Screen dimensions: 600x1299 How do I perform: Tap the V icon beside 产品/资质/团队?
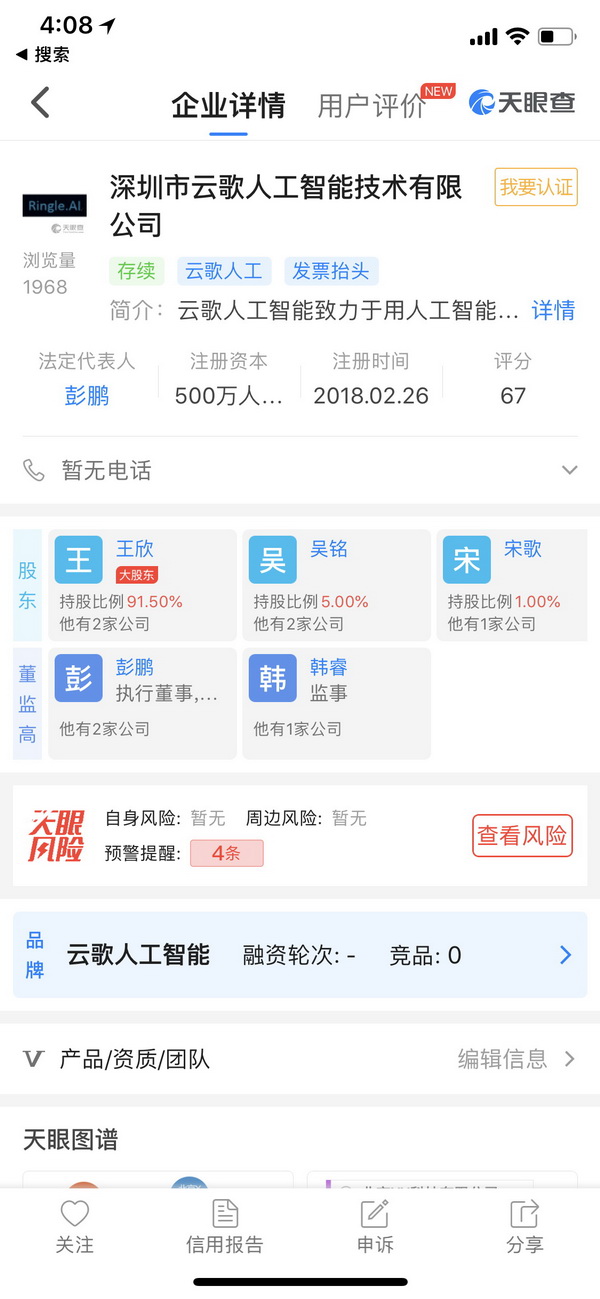point(34,1059)
